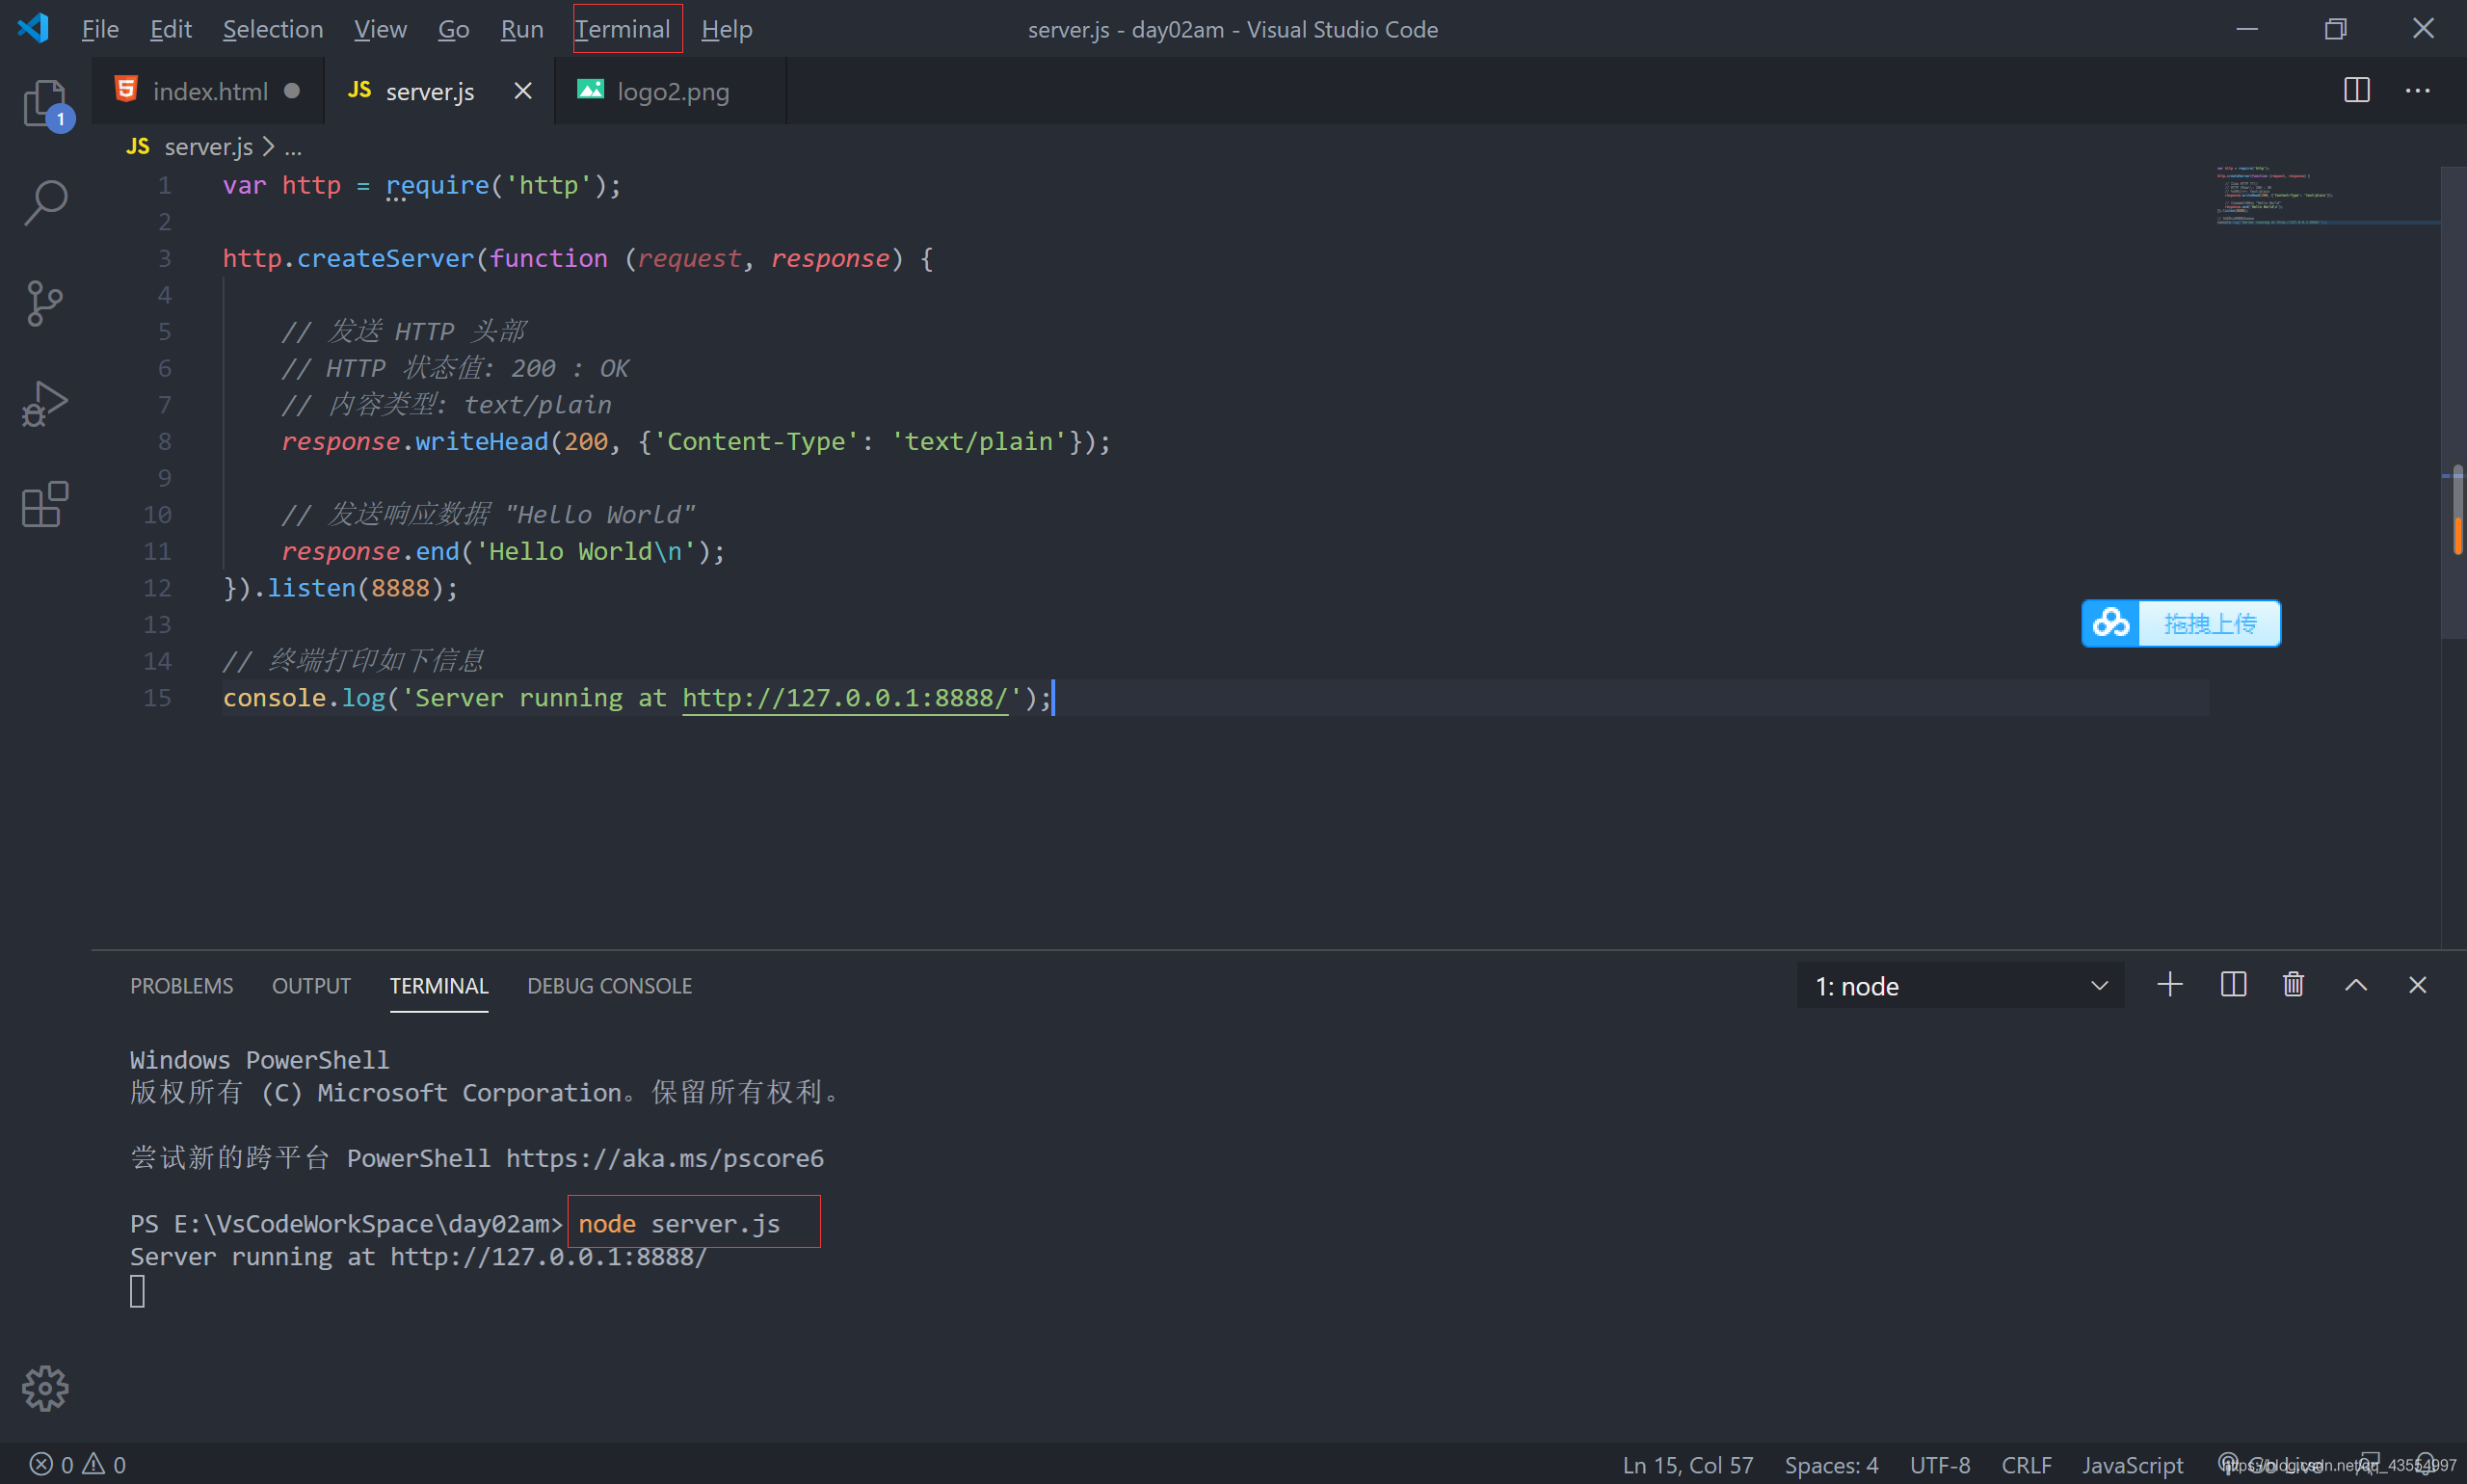Close the bottom terminal panel
2467x1484 pixels.
click(2418, 985)
